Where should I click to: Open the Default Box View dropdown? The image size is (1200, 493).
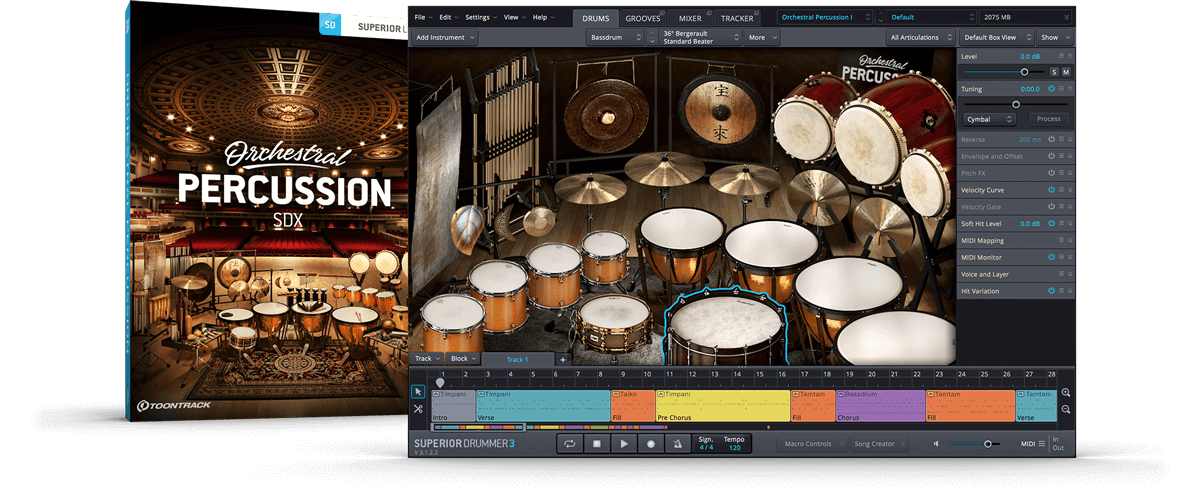pos(995,37)
